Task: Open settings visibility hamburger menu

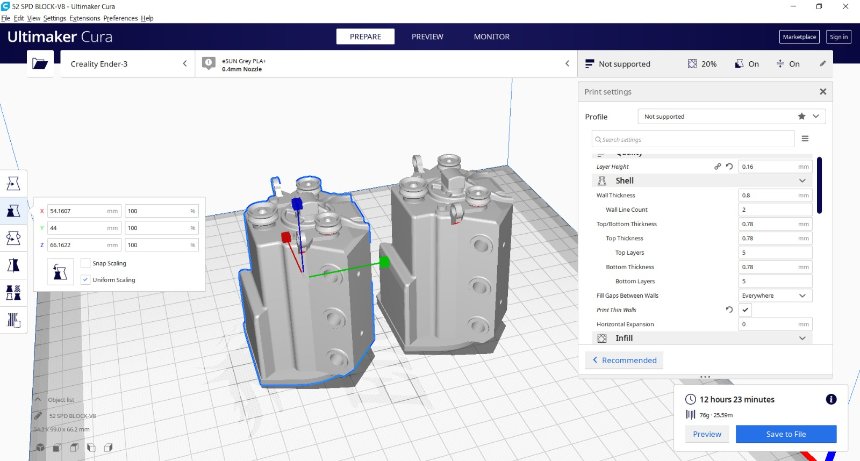Action: [805, 139]
